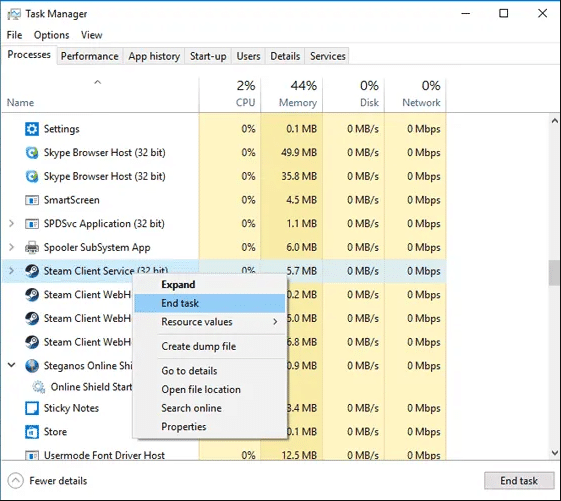Open the Options menu
Screen dimensions: 561x501
click(52, 35)
